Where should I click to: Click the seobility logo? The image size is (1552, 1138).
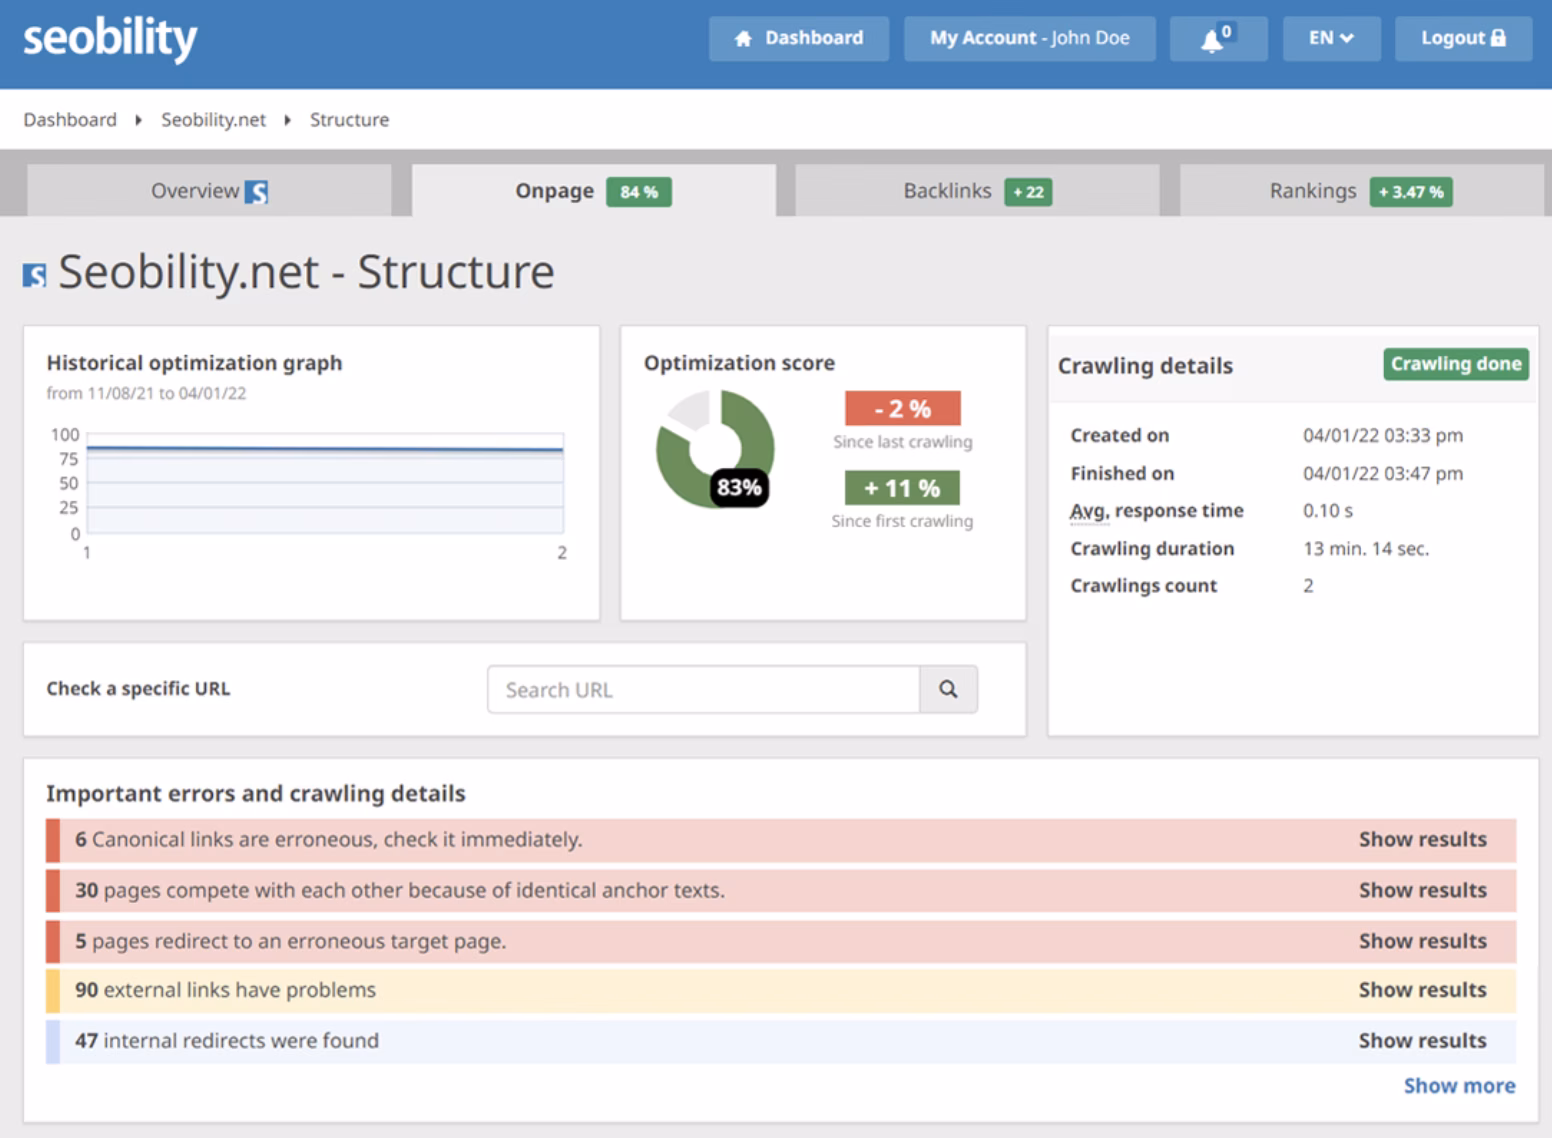[x=110, y=39]
